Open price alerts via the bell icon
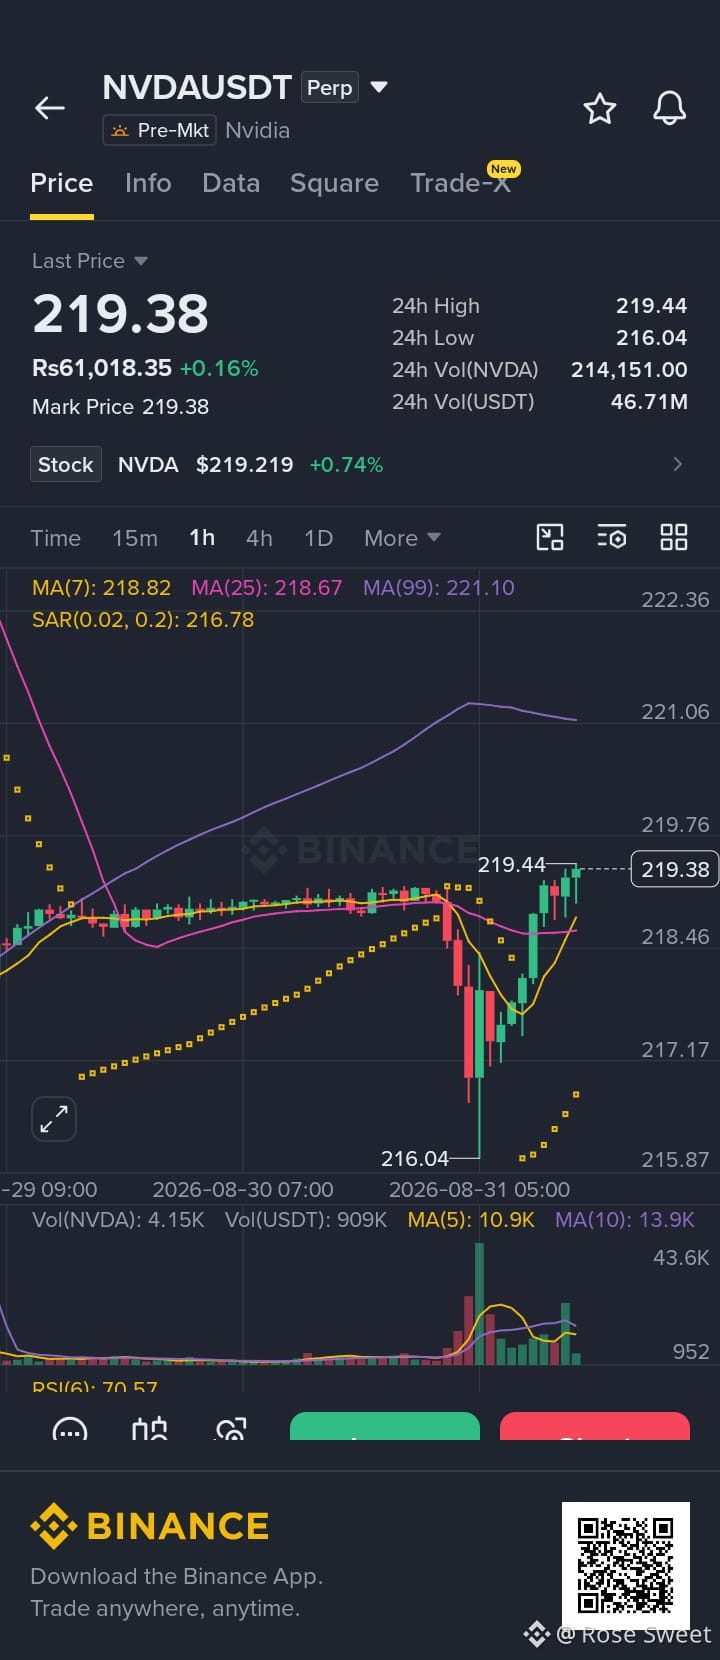 pos(669,108)
